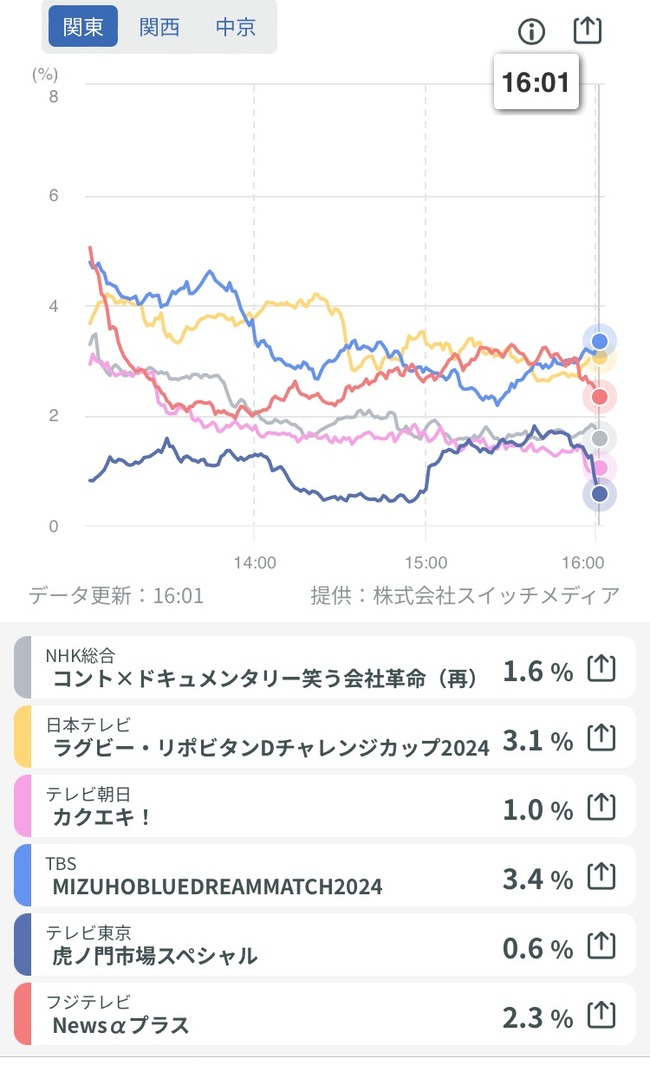Screen dimensions: 650x1065
Task: Select the blue TBS data point on chart
Action: [599, 341]
